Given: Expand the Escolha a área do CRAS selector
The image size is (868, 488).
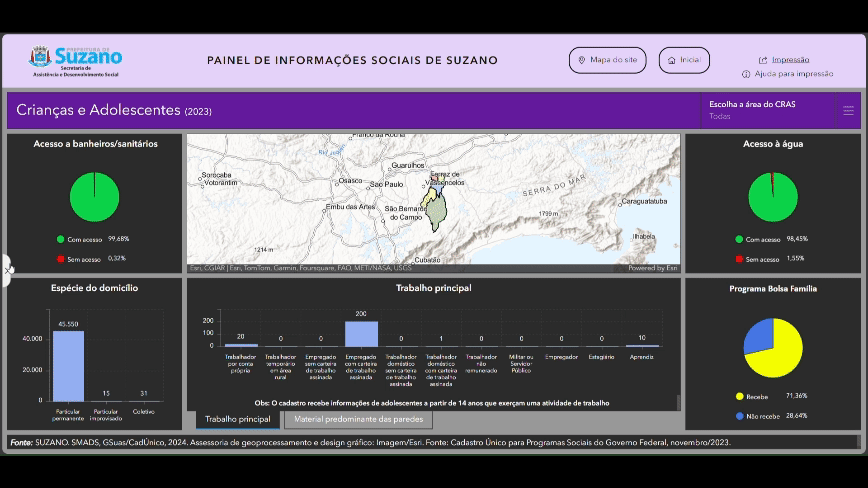Looking at the screenshot, I should (x=767, y=110).
